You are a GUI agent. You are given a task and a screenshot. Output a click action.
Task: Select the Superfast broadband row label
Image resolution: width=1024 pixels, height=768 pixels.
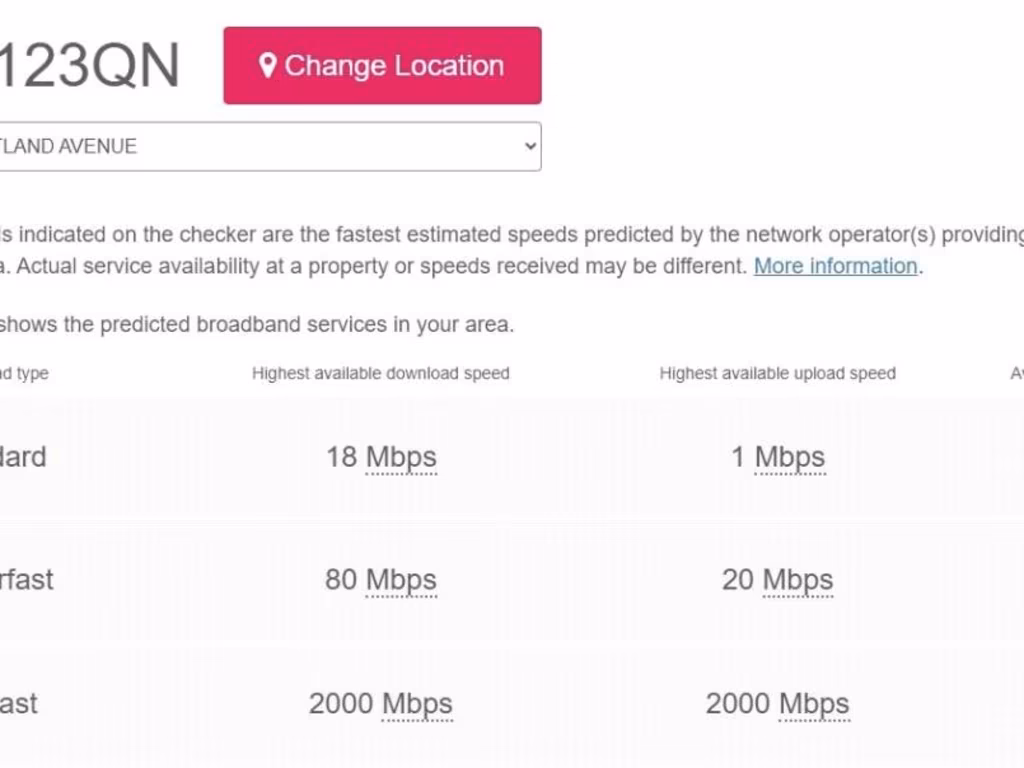coord(26,580)
